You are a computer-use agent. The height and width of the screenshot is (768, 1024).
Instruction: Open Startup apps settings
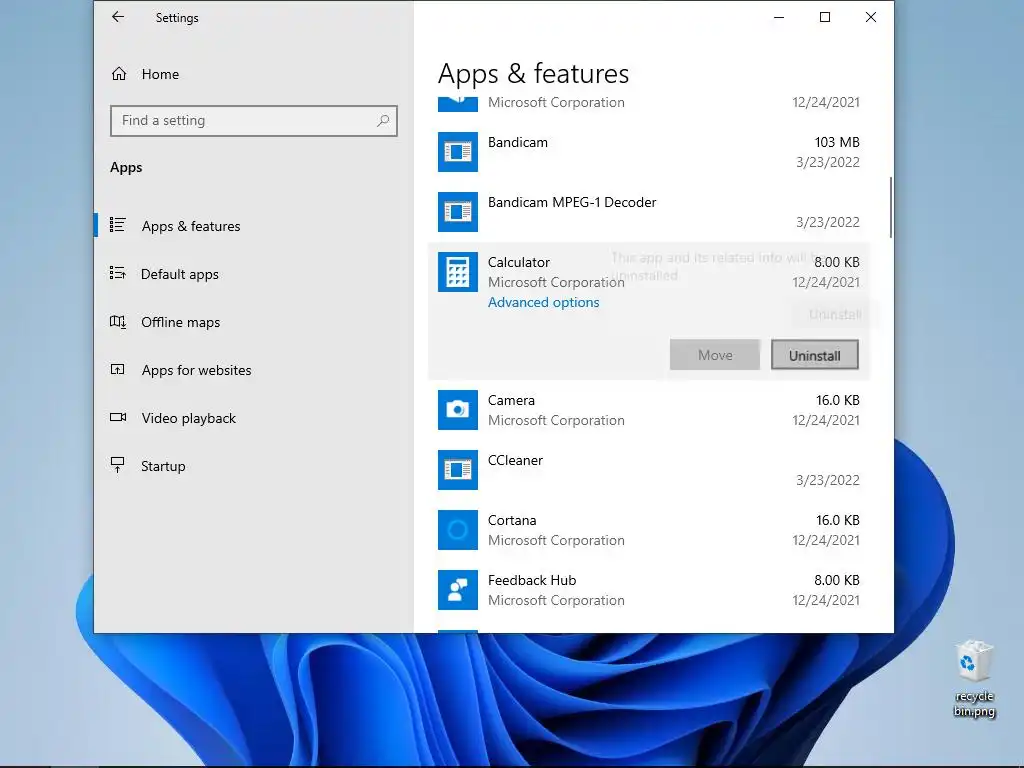click(163, 466)
